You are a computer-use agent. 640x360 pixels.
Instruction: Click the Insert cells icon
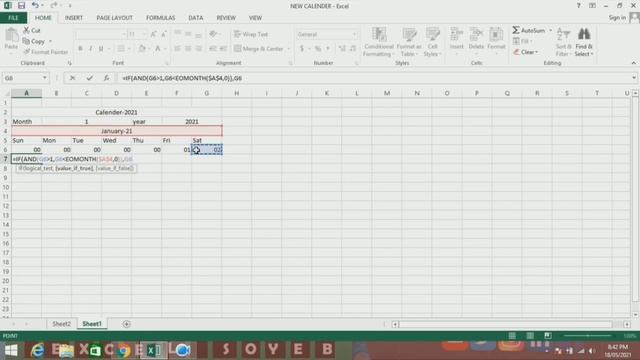tap(456, 35)
